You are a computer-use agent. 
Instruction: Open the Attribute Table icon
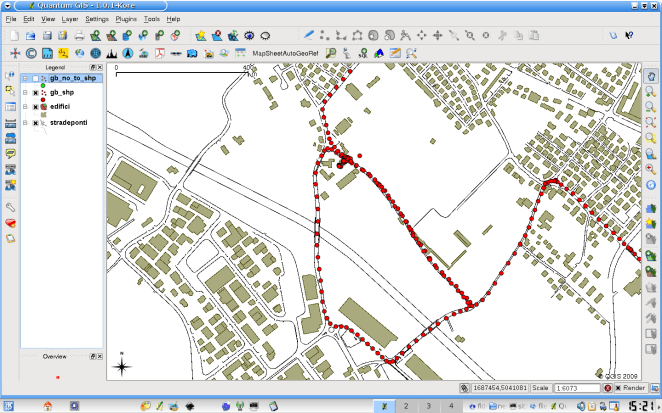click(10, 107)
